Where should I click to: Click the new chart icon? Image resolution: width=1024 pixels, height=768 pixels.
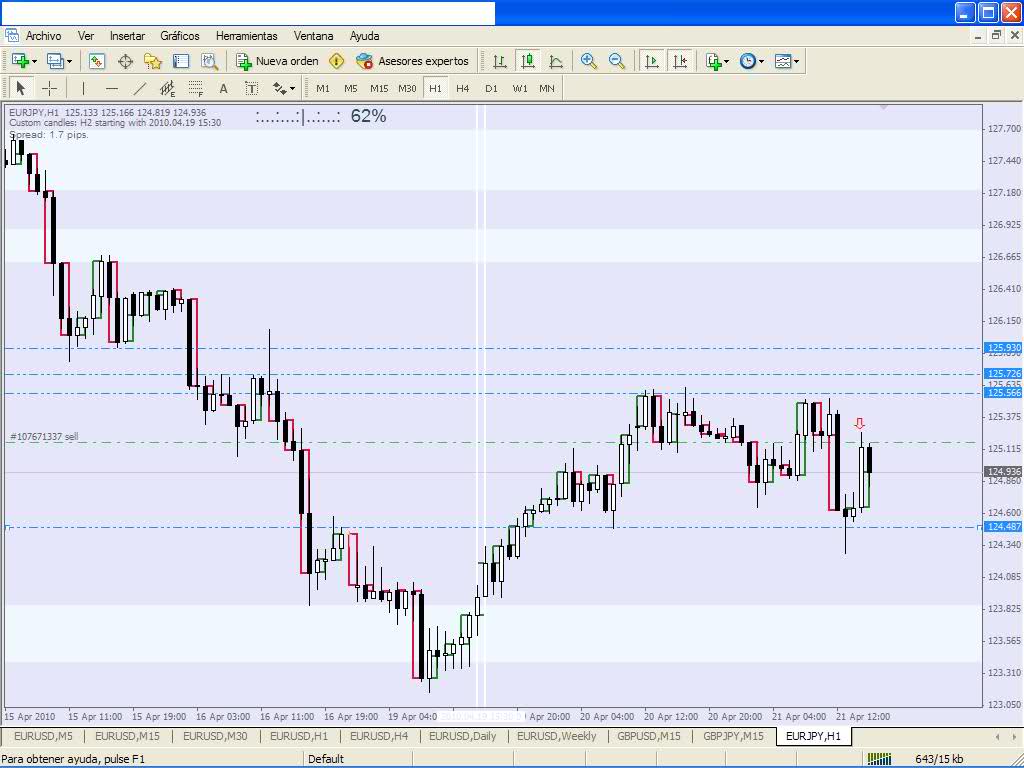point(19,61)
